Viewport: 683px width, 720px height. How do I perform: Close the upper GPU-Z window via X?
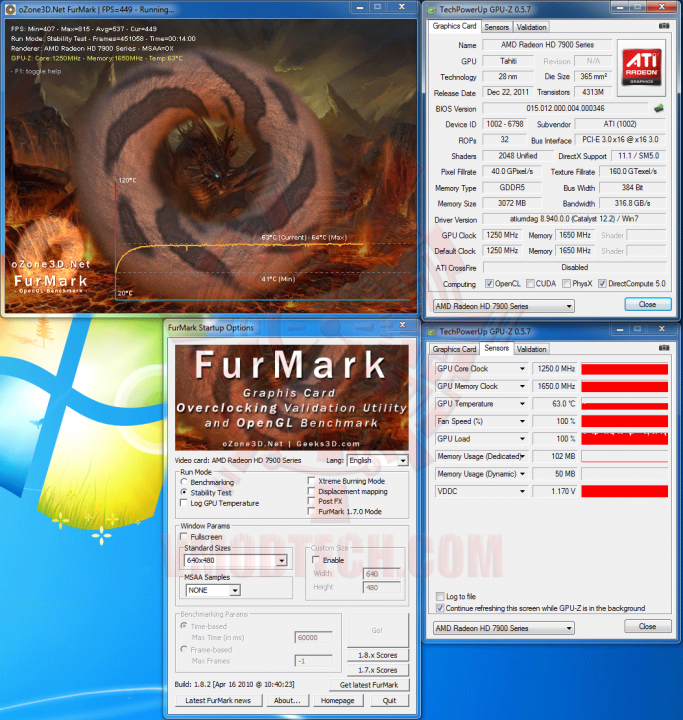click(x=662, y=7)
